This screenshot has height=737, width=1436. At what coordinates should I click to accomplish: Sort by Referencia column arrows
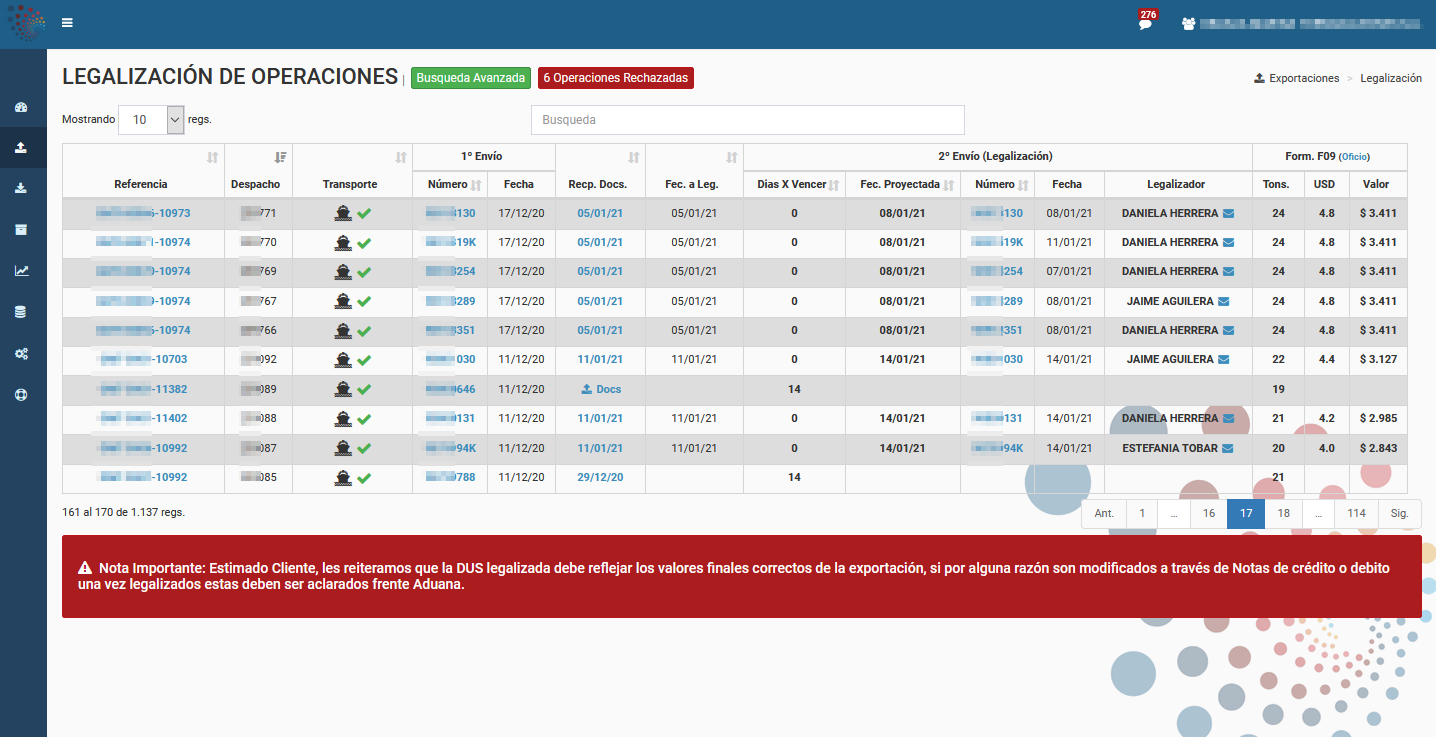coord(212,157)
